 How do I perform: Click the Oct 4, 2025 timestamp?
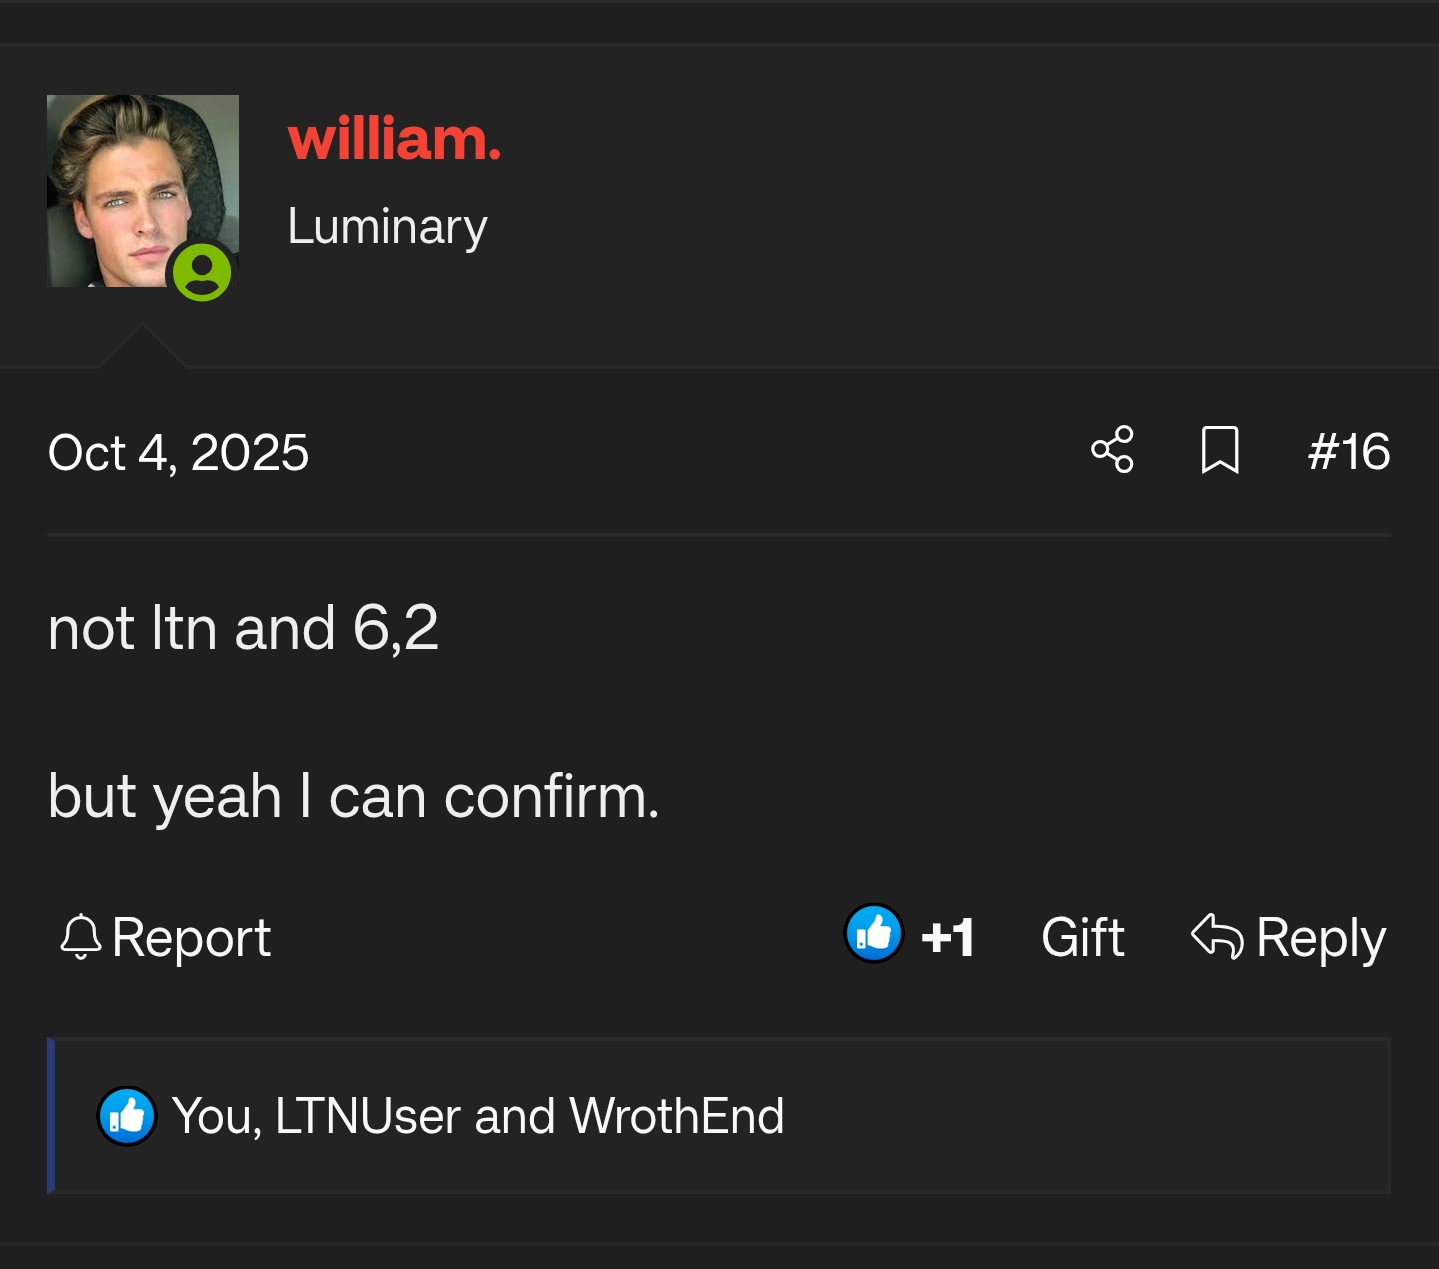pyautogui.click(x=178, y=452)
